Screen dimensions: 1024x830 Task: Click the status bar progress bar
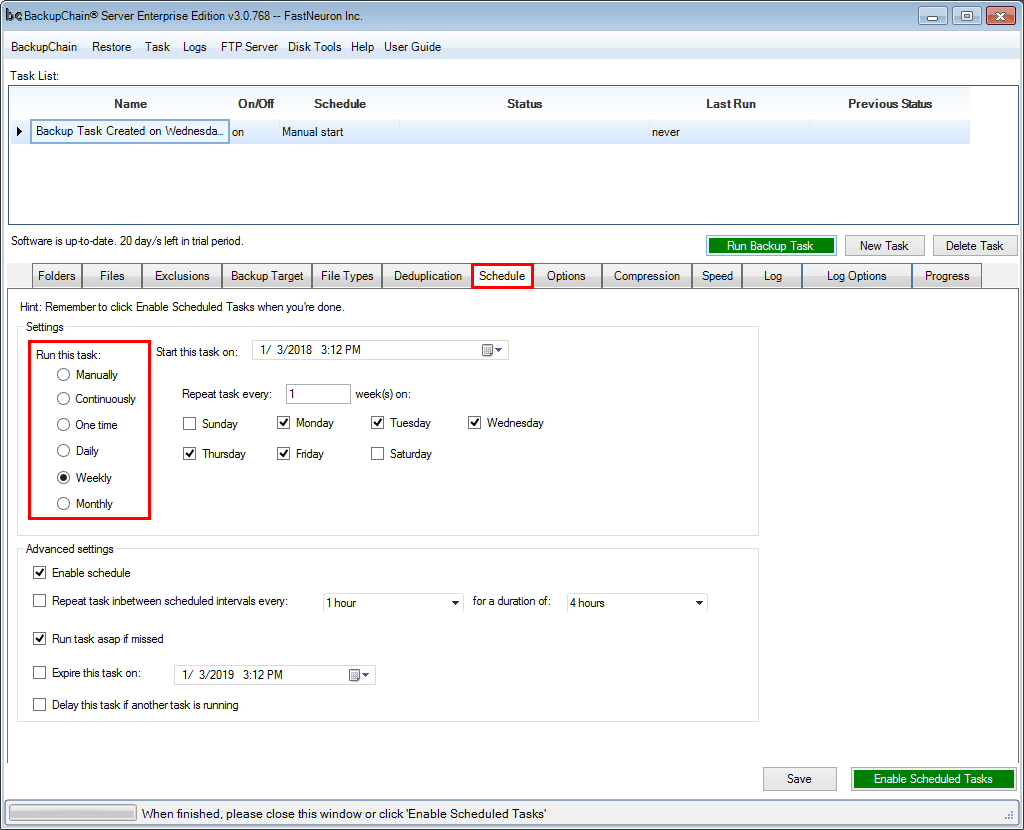click(72, 814)
